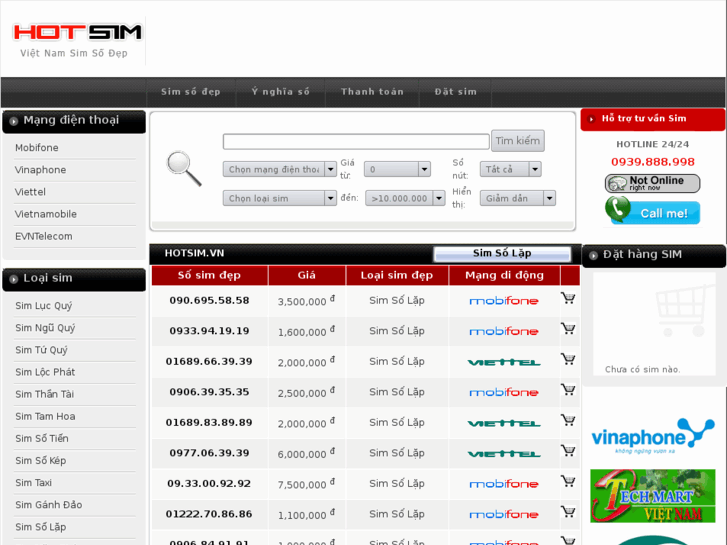Add 0977.06.39.39 to cart
727x545 pixels.
tap(568, 451)
